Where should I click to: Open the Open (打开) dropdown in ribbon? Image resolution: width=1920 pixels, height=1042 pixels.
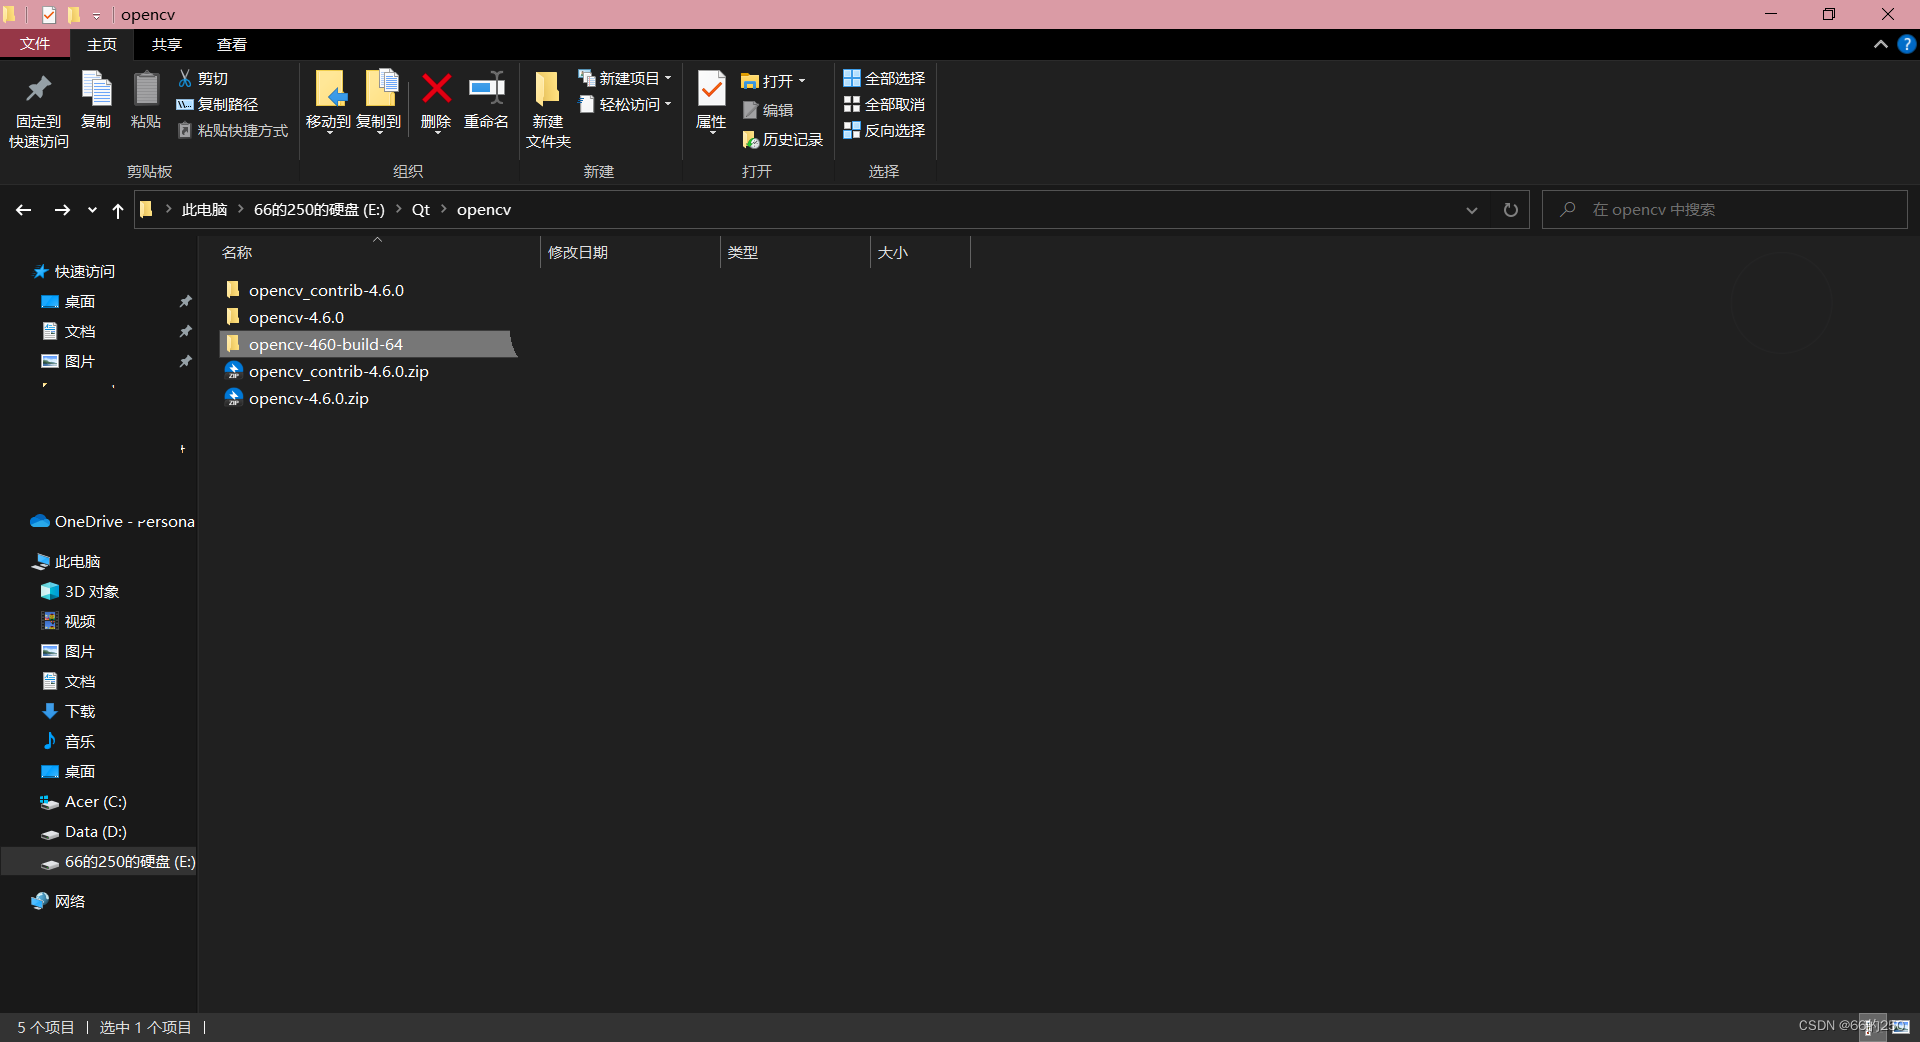[x=774, y=81]
